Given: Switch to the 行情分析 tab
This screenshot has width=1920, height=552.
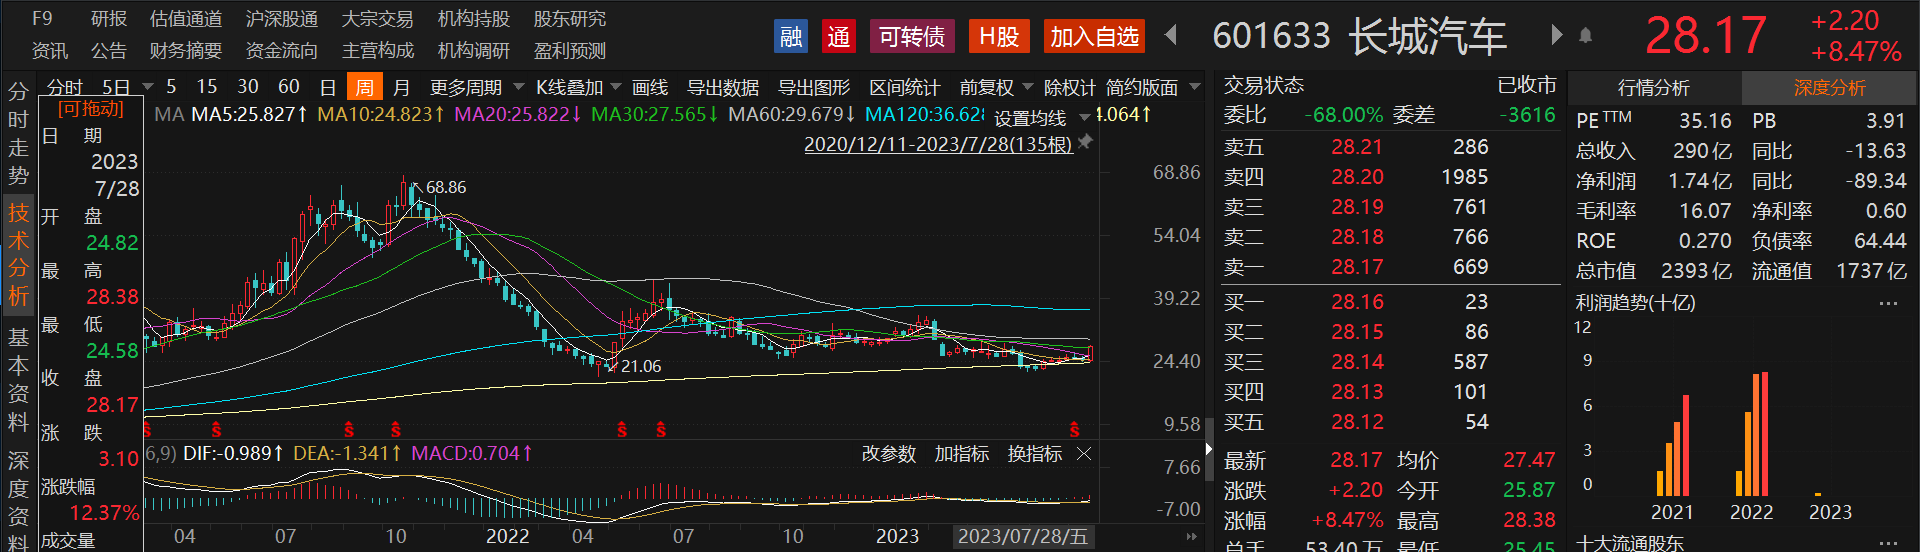Looking at the screenshot, I should [x=1654, y=88].
